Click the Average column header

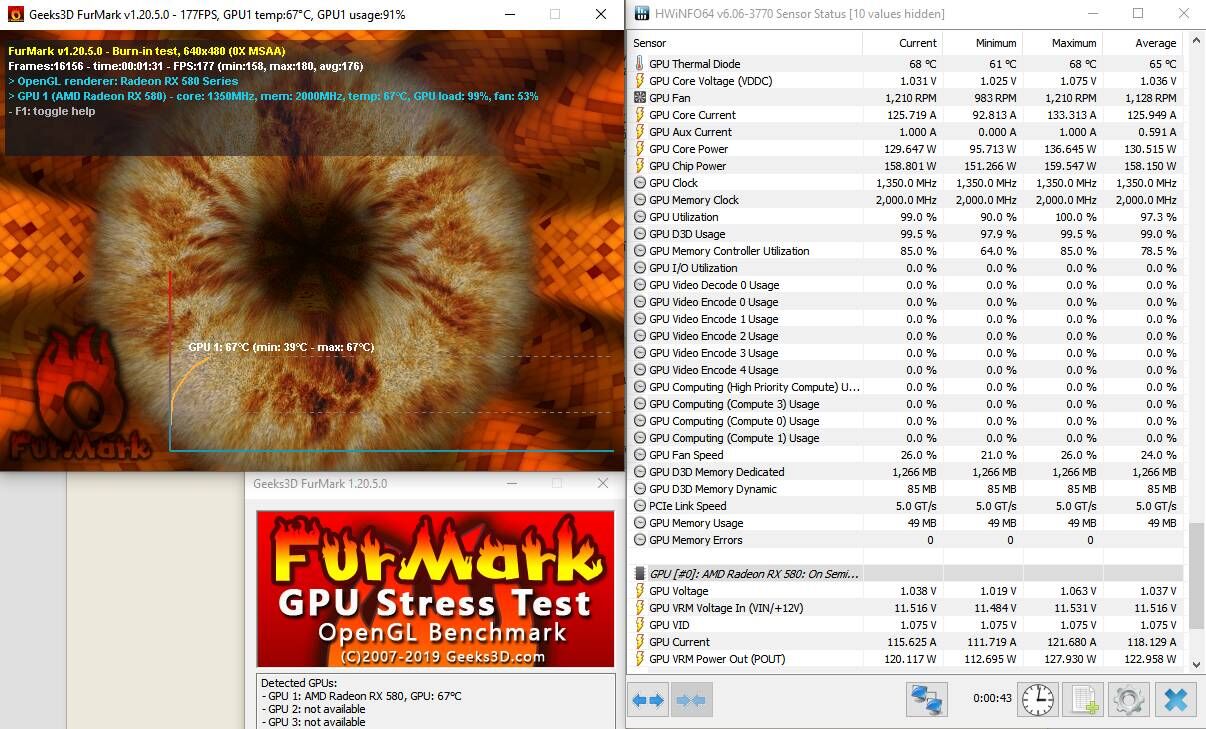[1142, 43]
